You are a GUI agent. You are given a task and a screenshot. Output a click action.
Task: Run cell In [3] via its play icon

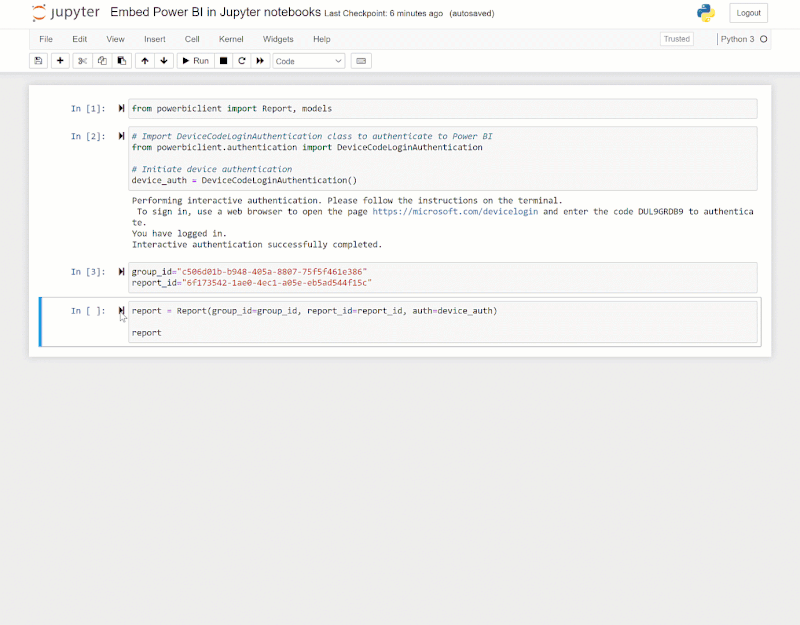pyautogui.click(x=121, y=271)
